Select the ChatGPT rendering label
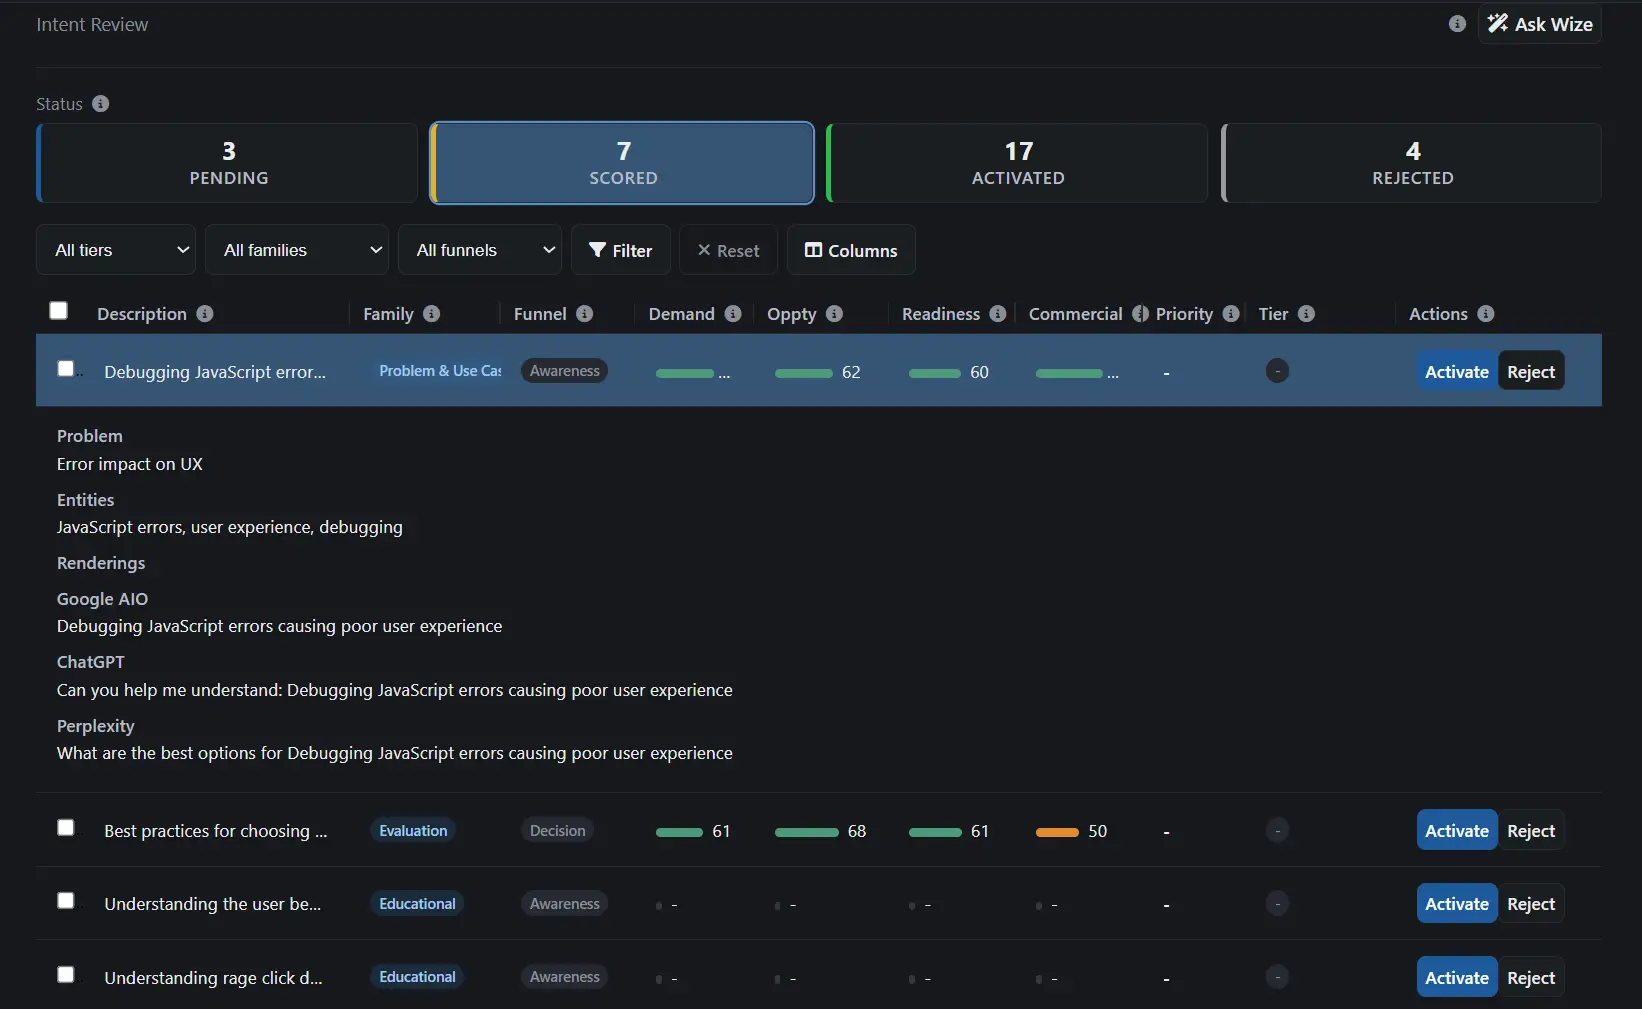 [91, 662]
